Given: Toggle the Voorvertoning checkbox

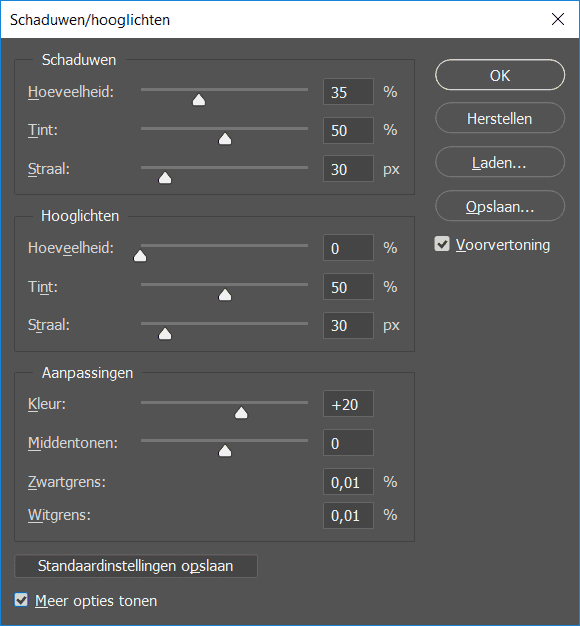Looking at the screenshot, I should coord(442,244).
